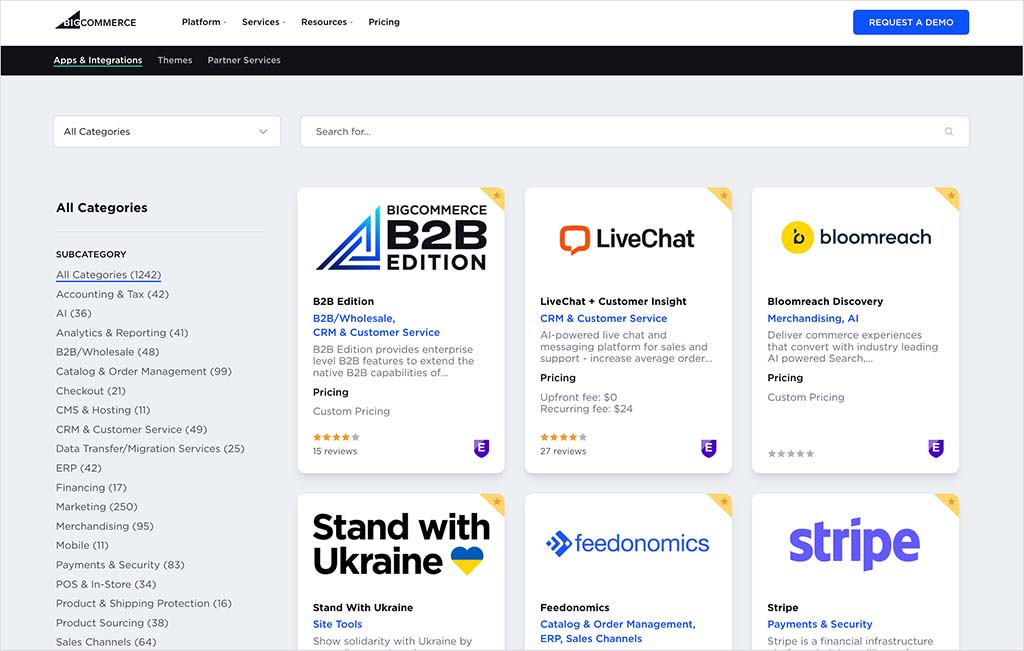Open the Stand with Ukraine image
The width and height of the screenshot is (1024, 651).
[x=401, y=544]
